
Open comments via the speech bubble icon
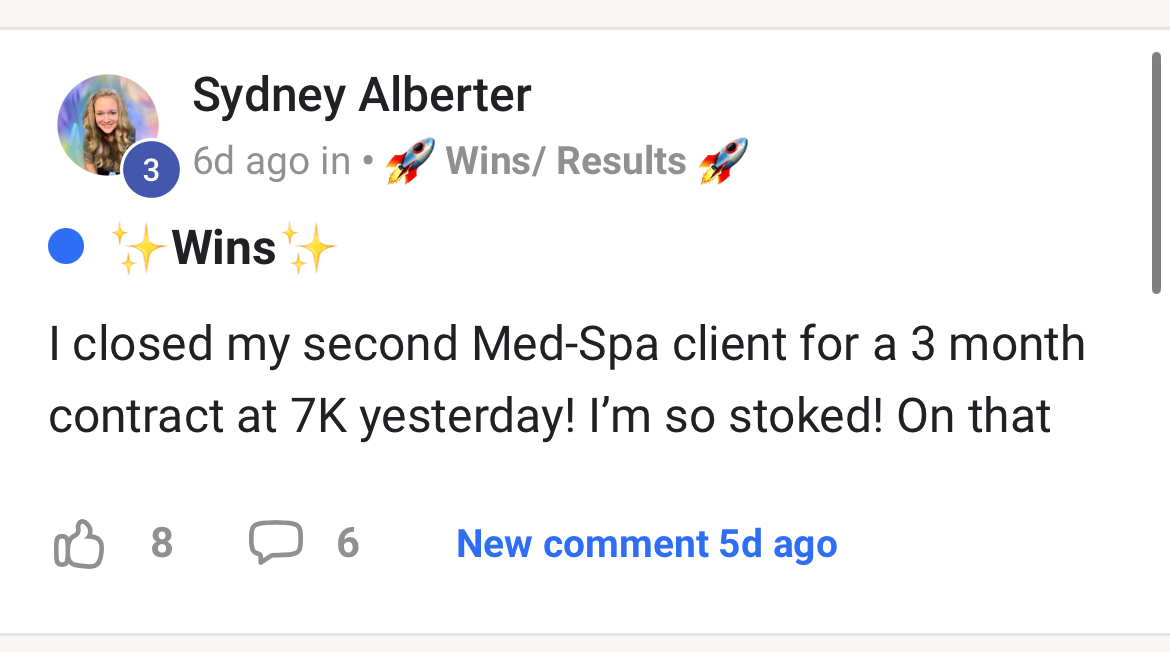pos(275,542)
